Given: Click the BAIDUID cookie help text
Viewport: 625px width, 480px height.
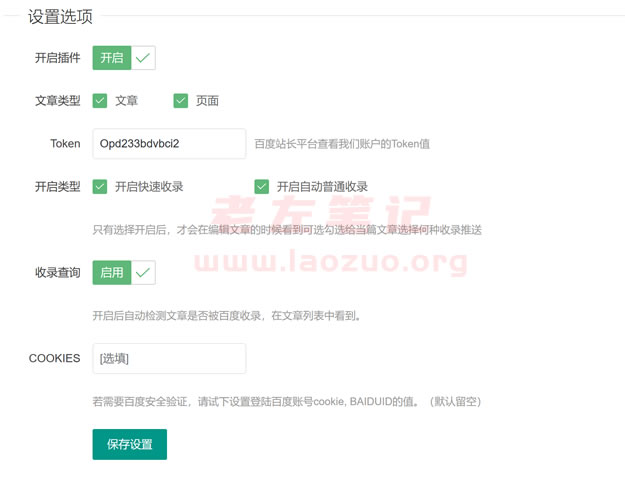Looking at the screenshot, I should pyautogui.click(x=287, y=401).
